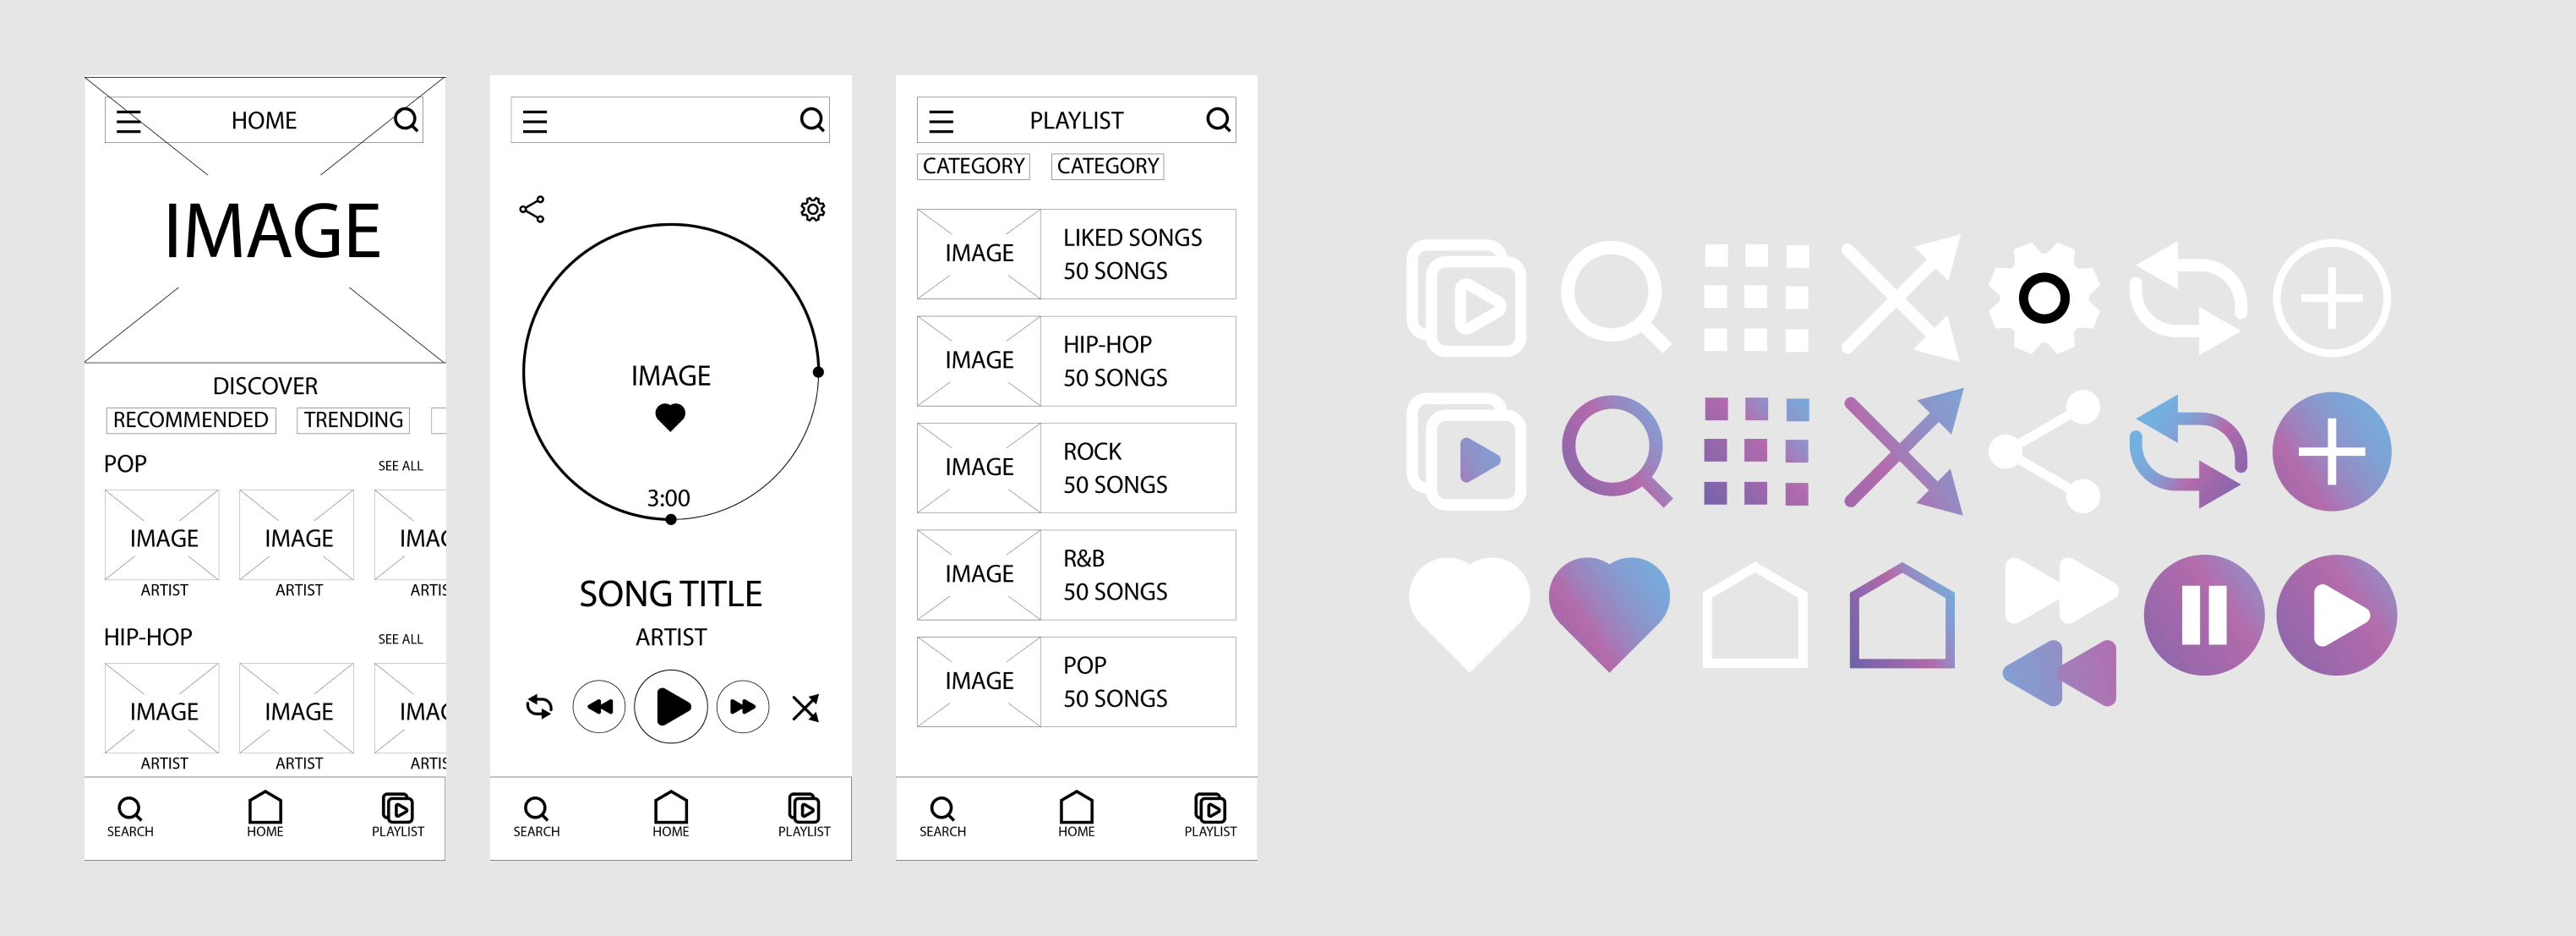Click the repeat/refresh icon in player

[x=536, y=708]
